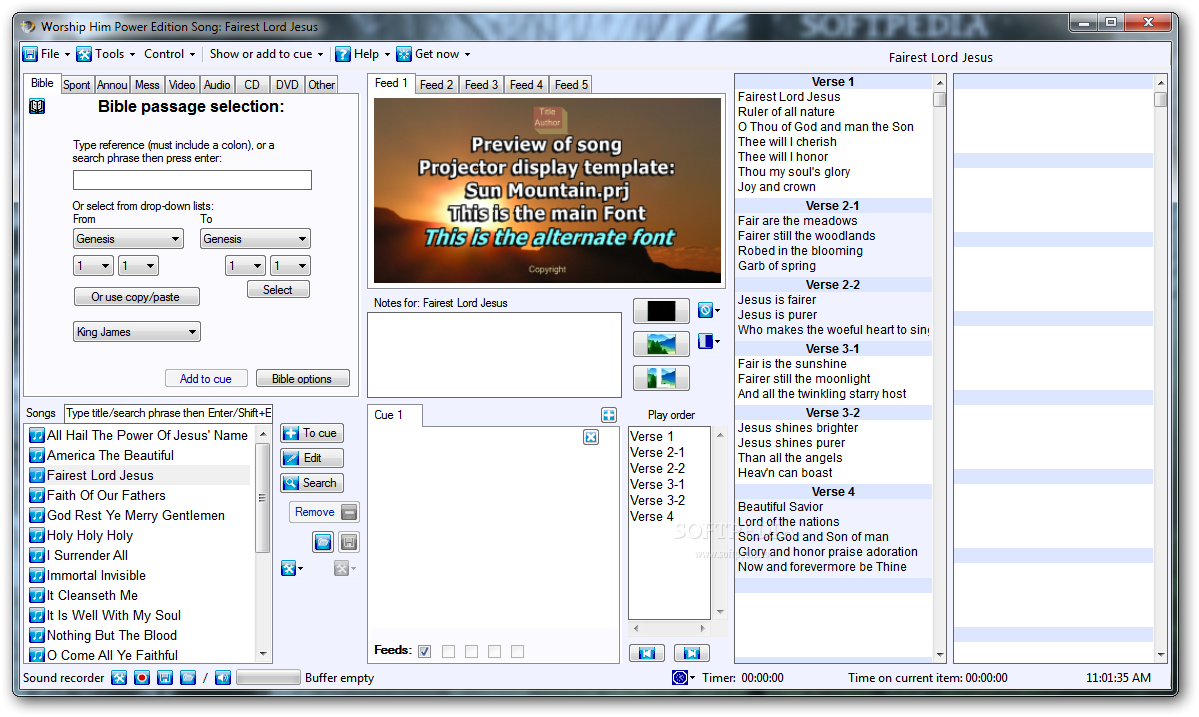Open recording folder icon in status bar
Screen dimensions: 1199x717
click(187, 678)
